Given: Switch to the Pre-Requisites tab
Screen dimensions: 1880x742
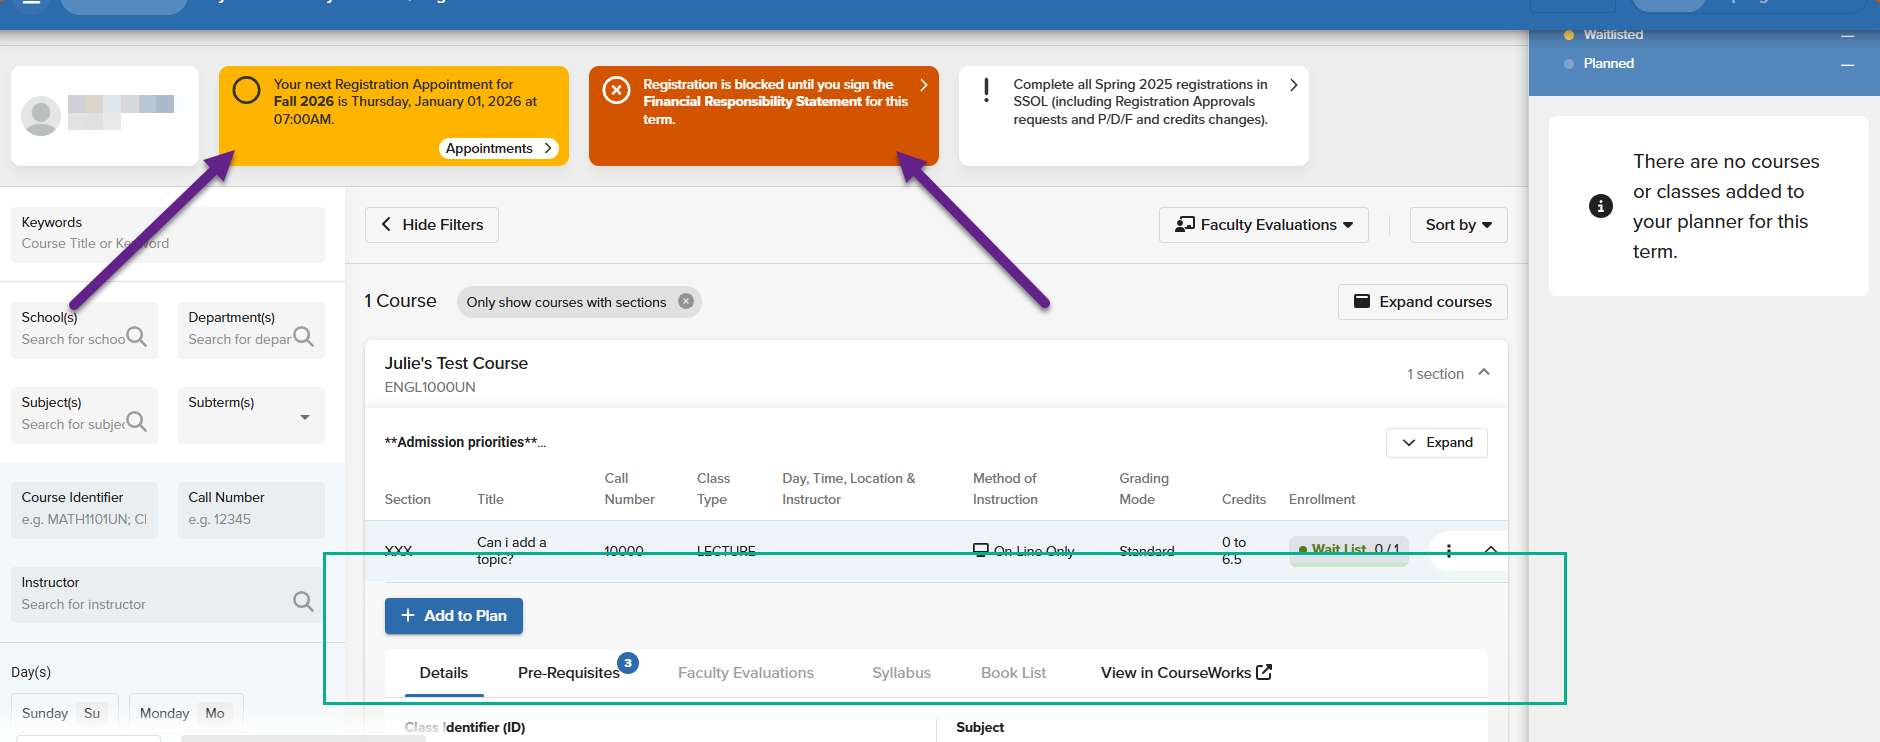Looking at the screenshot, I should point(569,673).
